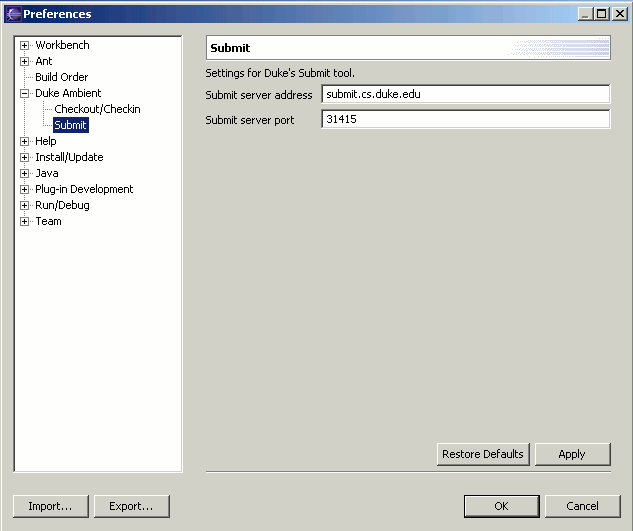Click 'Settings for Duke's Submit tool.' text

[280, 73]
